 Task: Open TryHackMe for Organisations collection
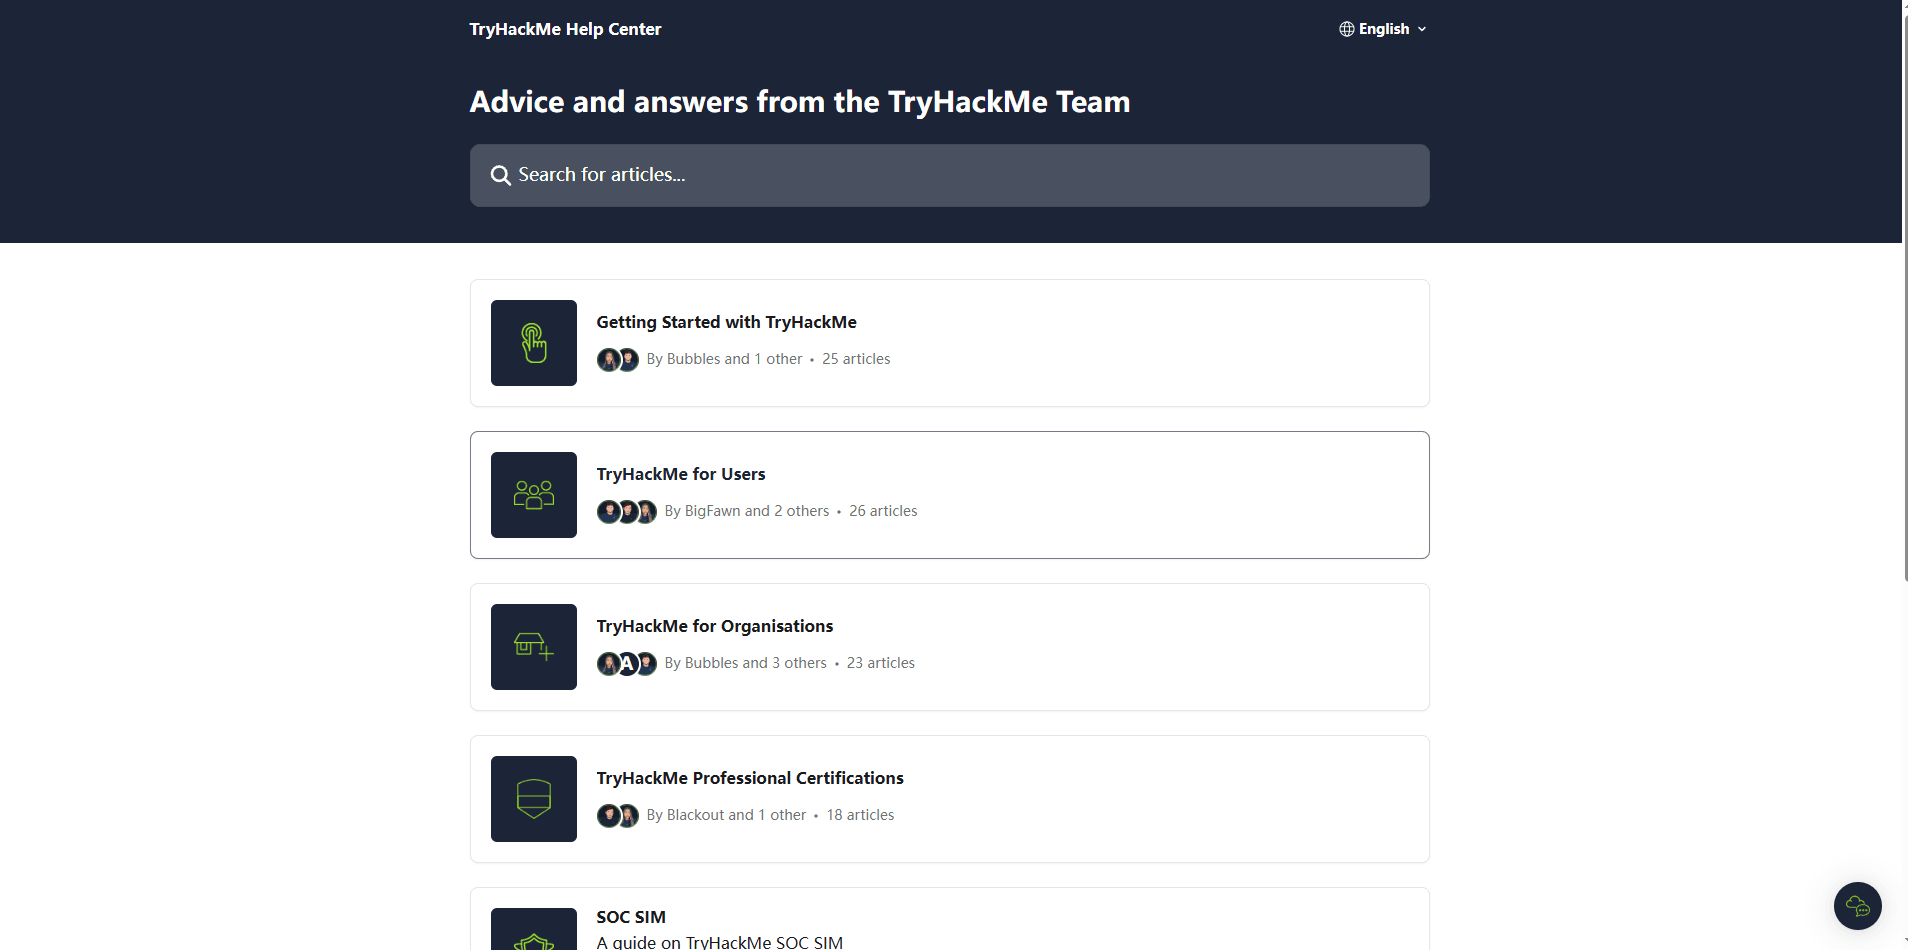pyautogui.click(x=714, y=626)
